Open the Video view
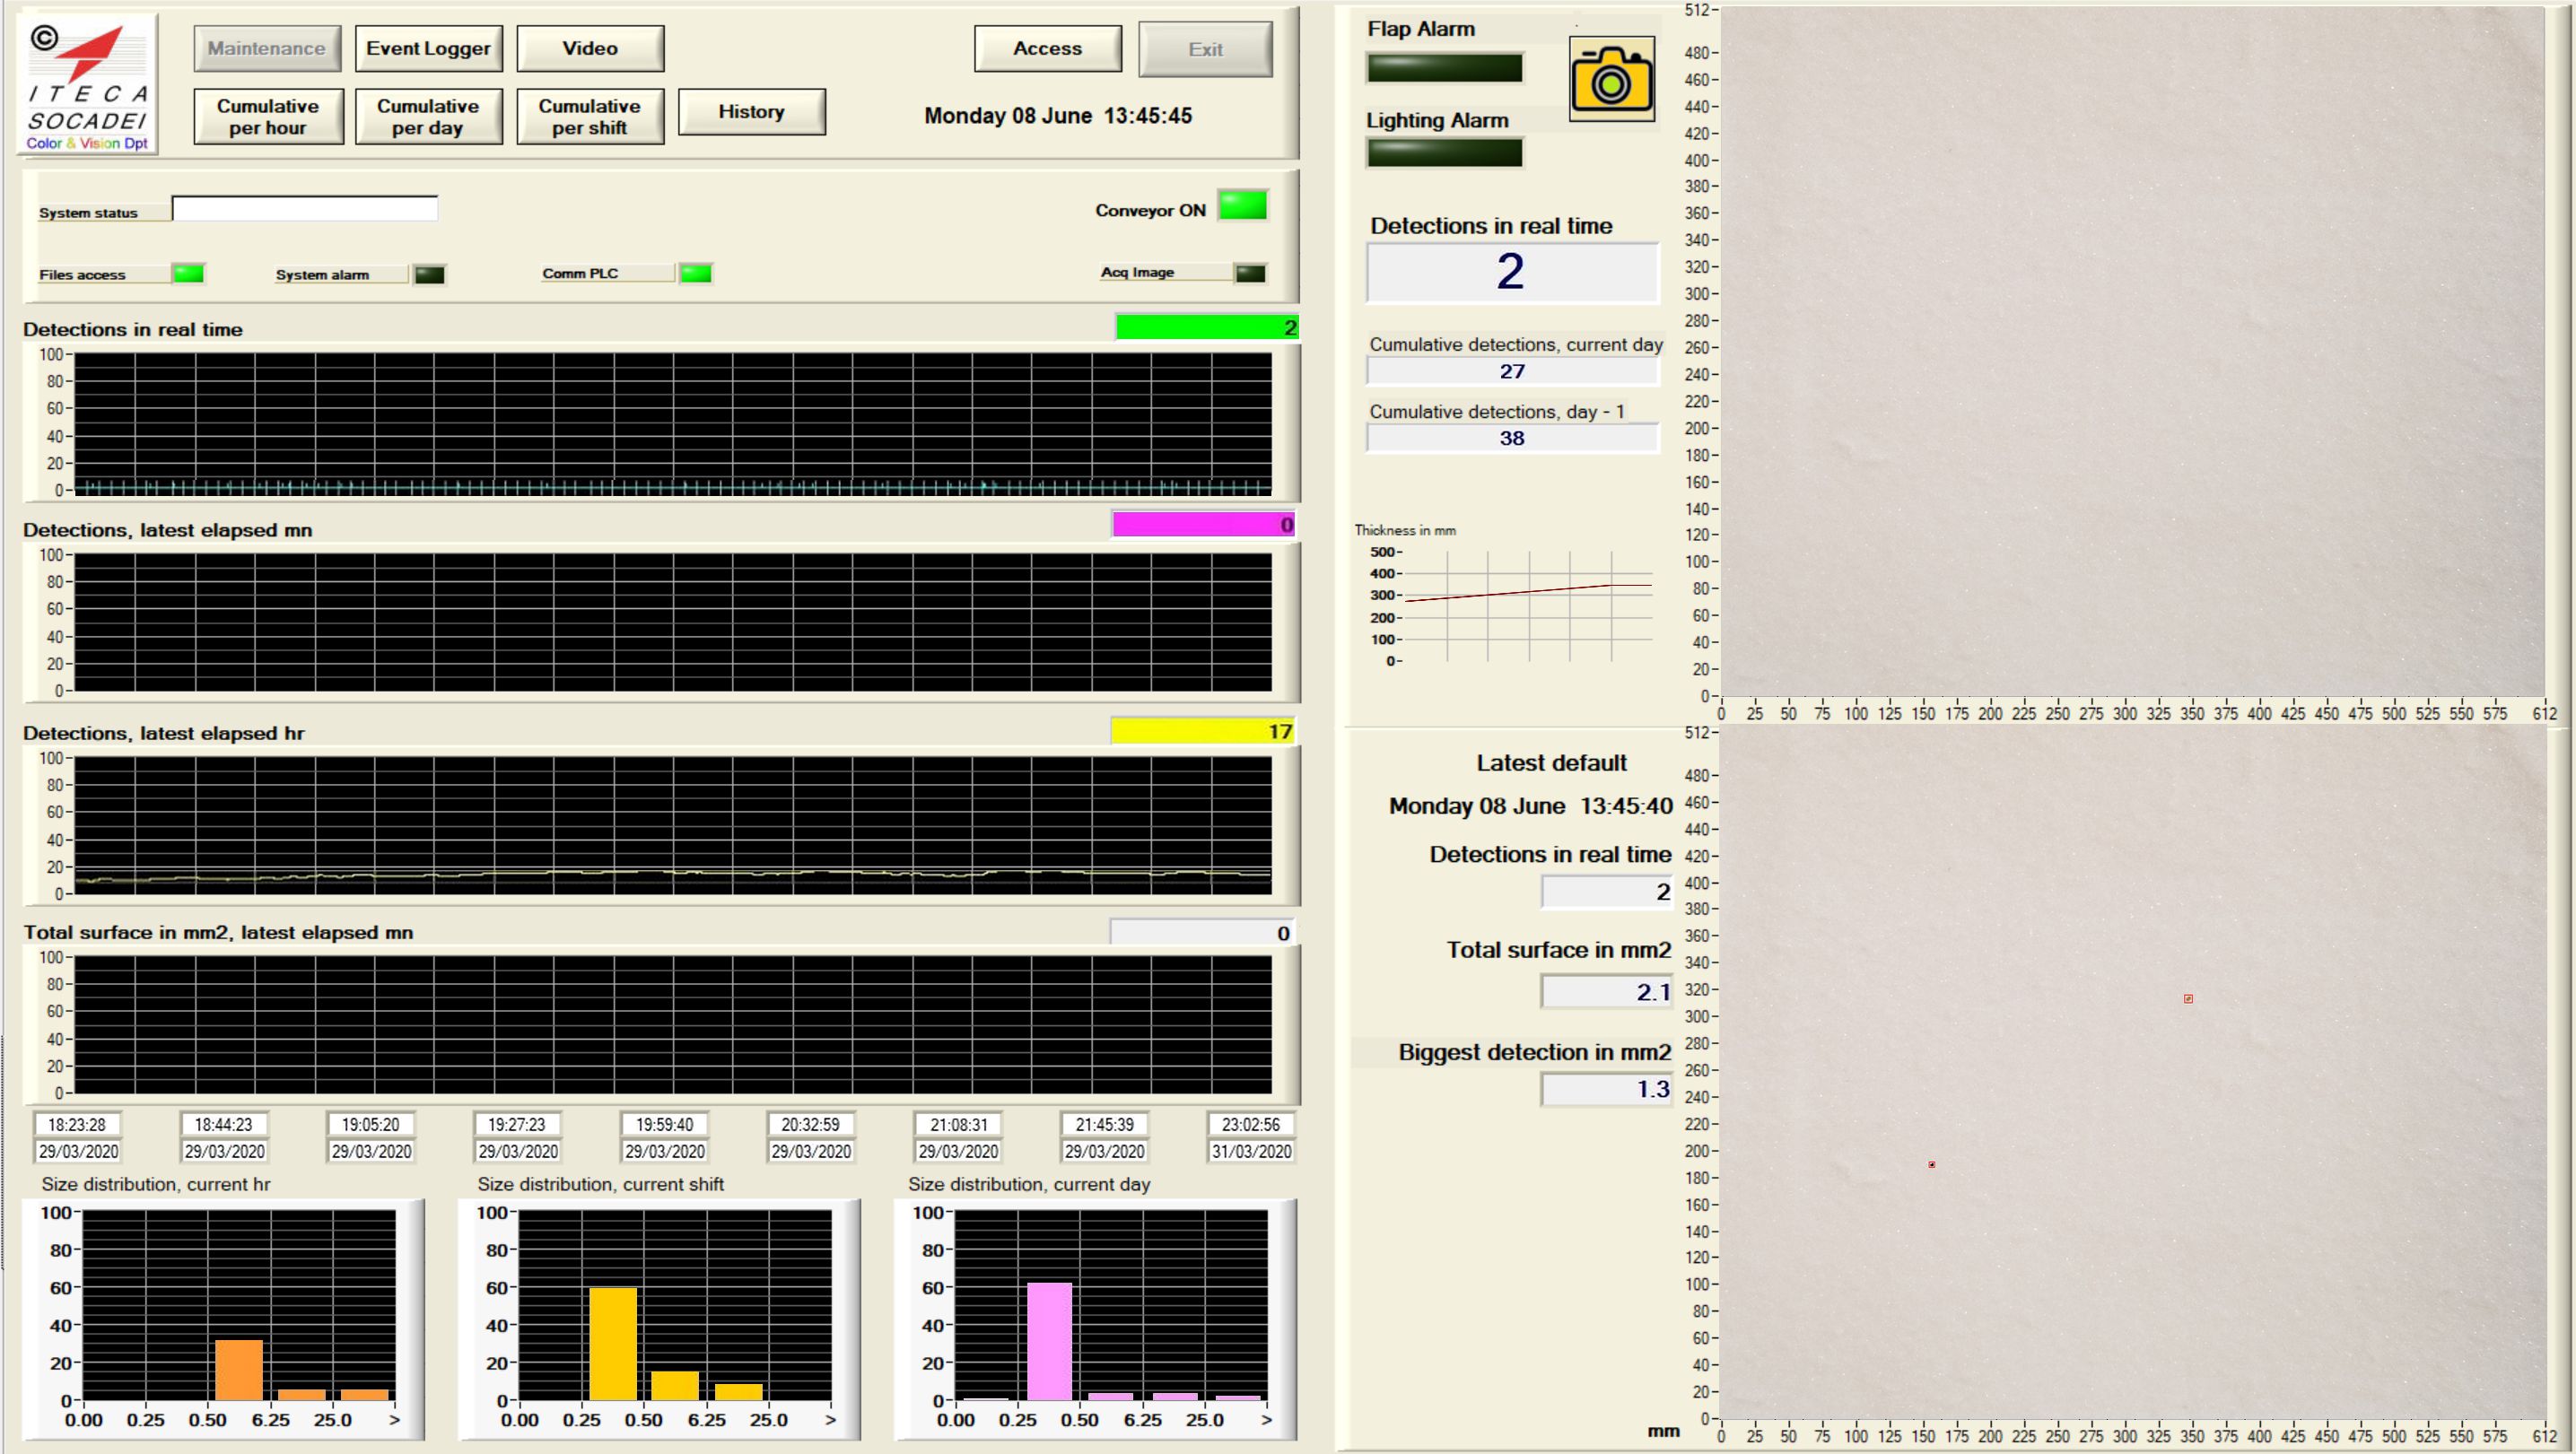This screenshot has height=1454, width=2576. click(590, 49)
